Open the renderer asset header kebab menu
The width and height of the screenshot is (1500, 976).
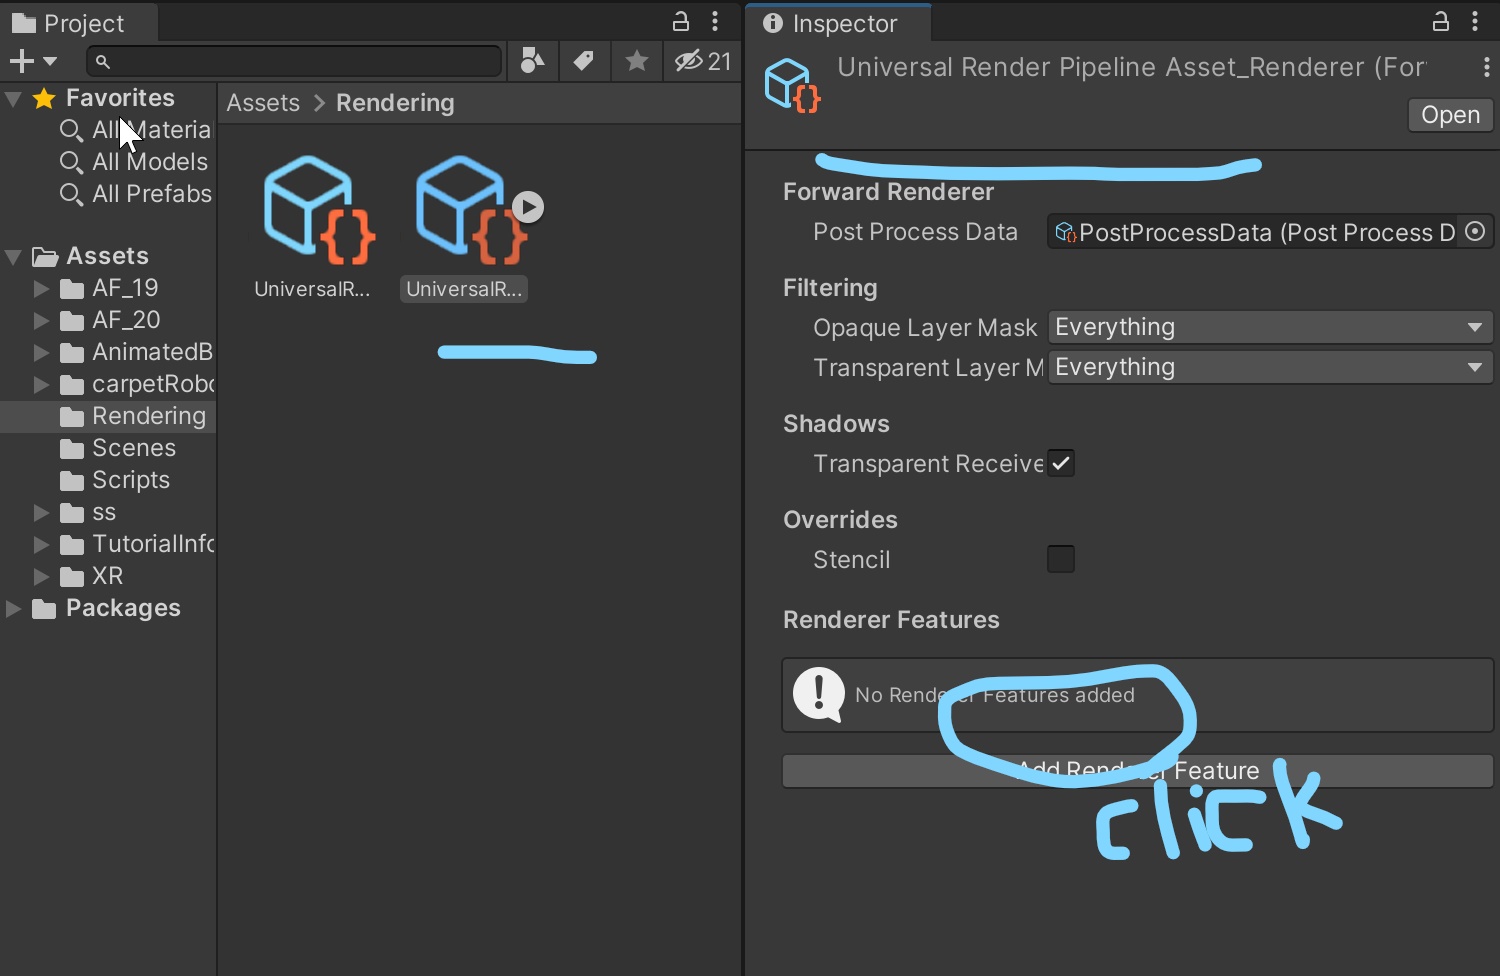pos(1486,67)
